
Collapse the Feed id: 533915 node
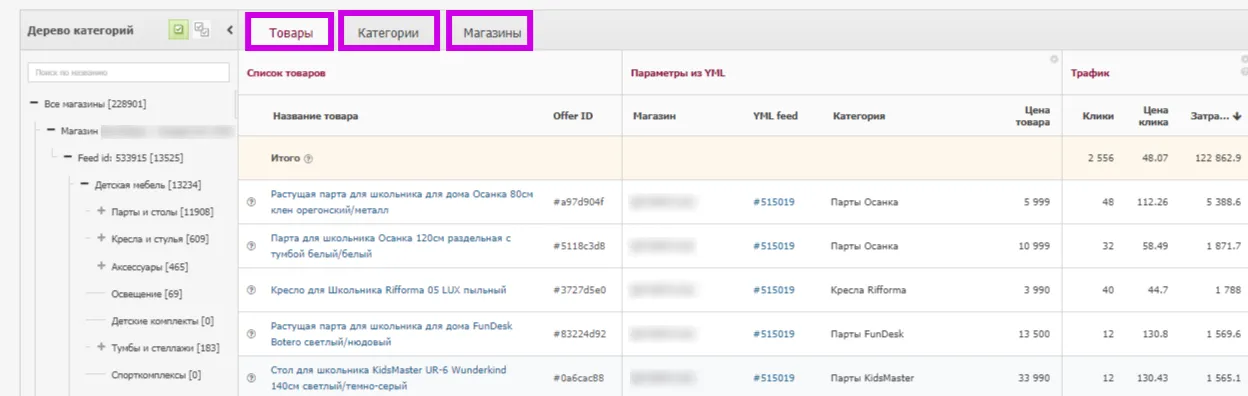tap(68, 158)
